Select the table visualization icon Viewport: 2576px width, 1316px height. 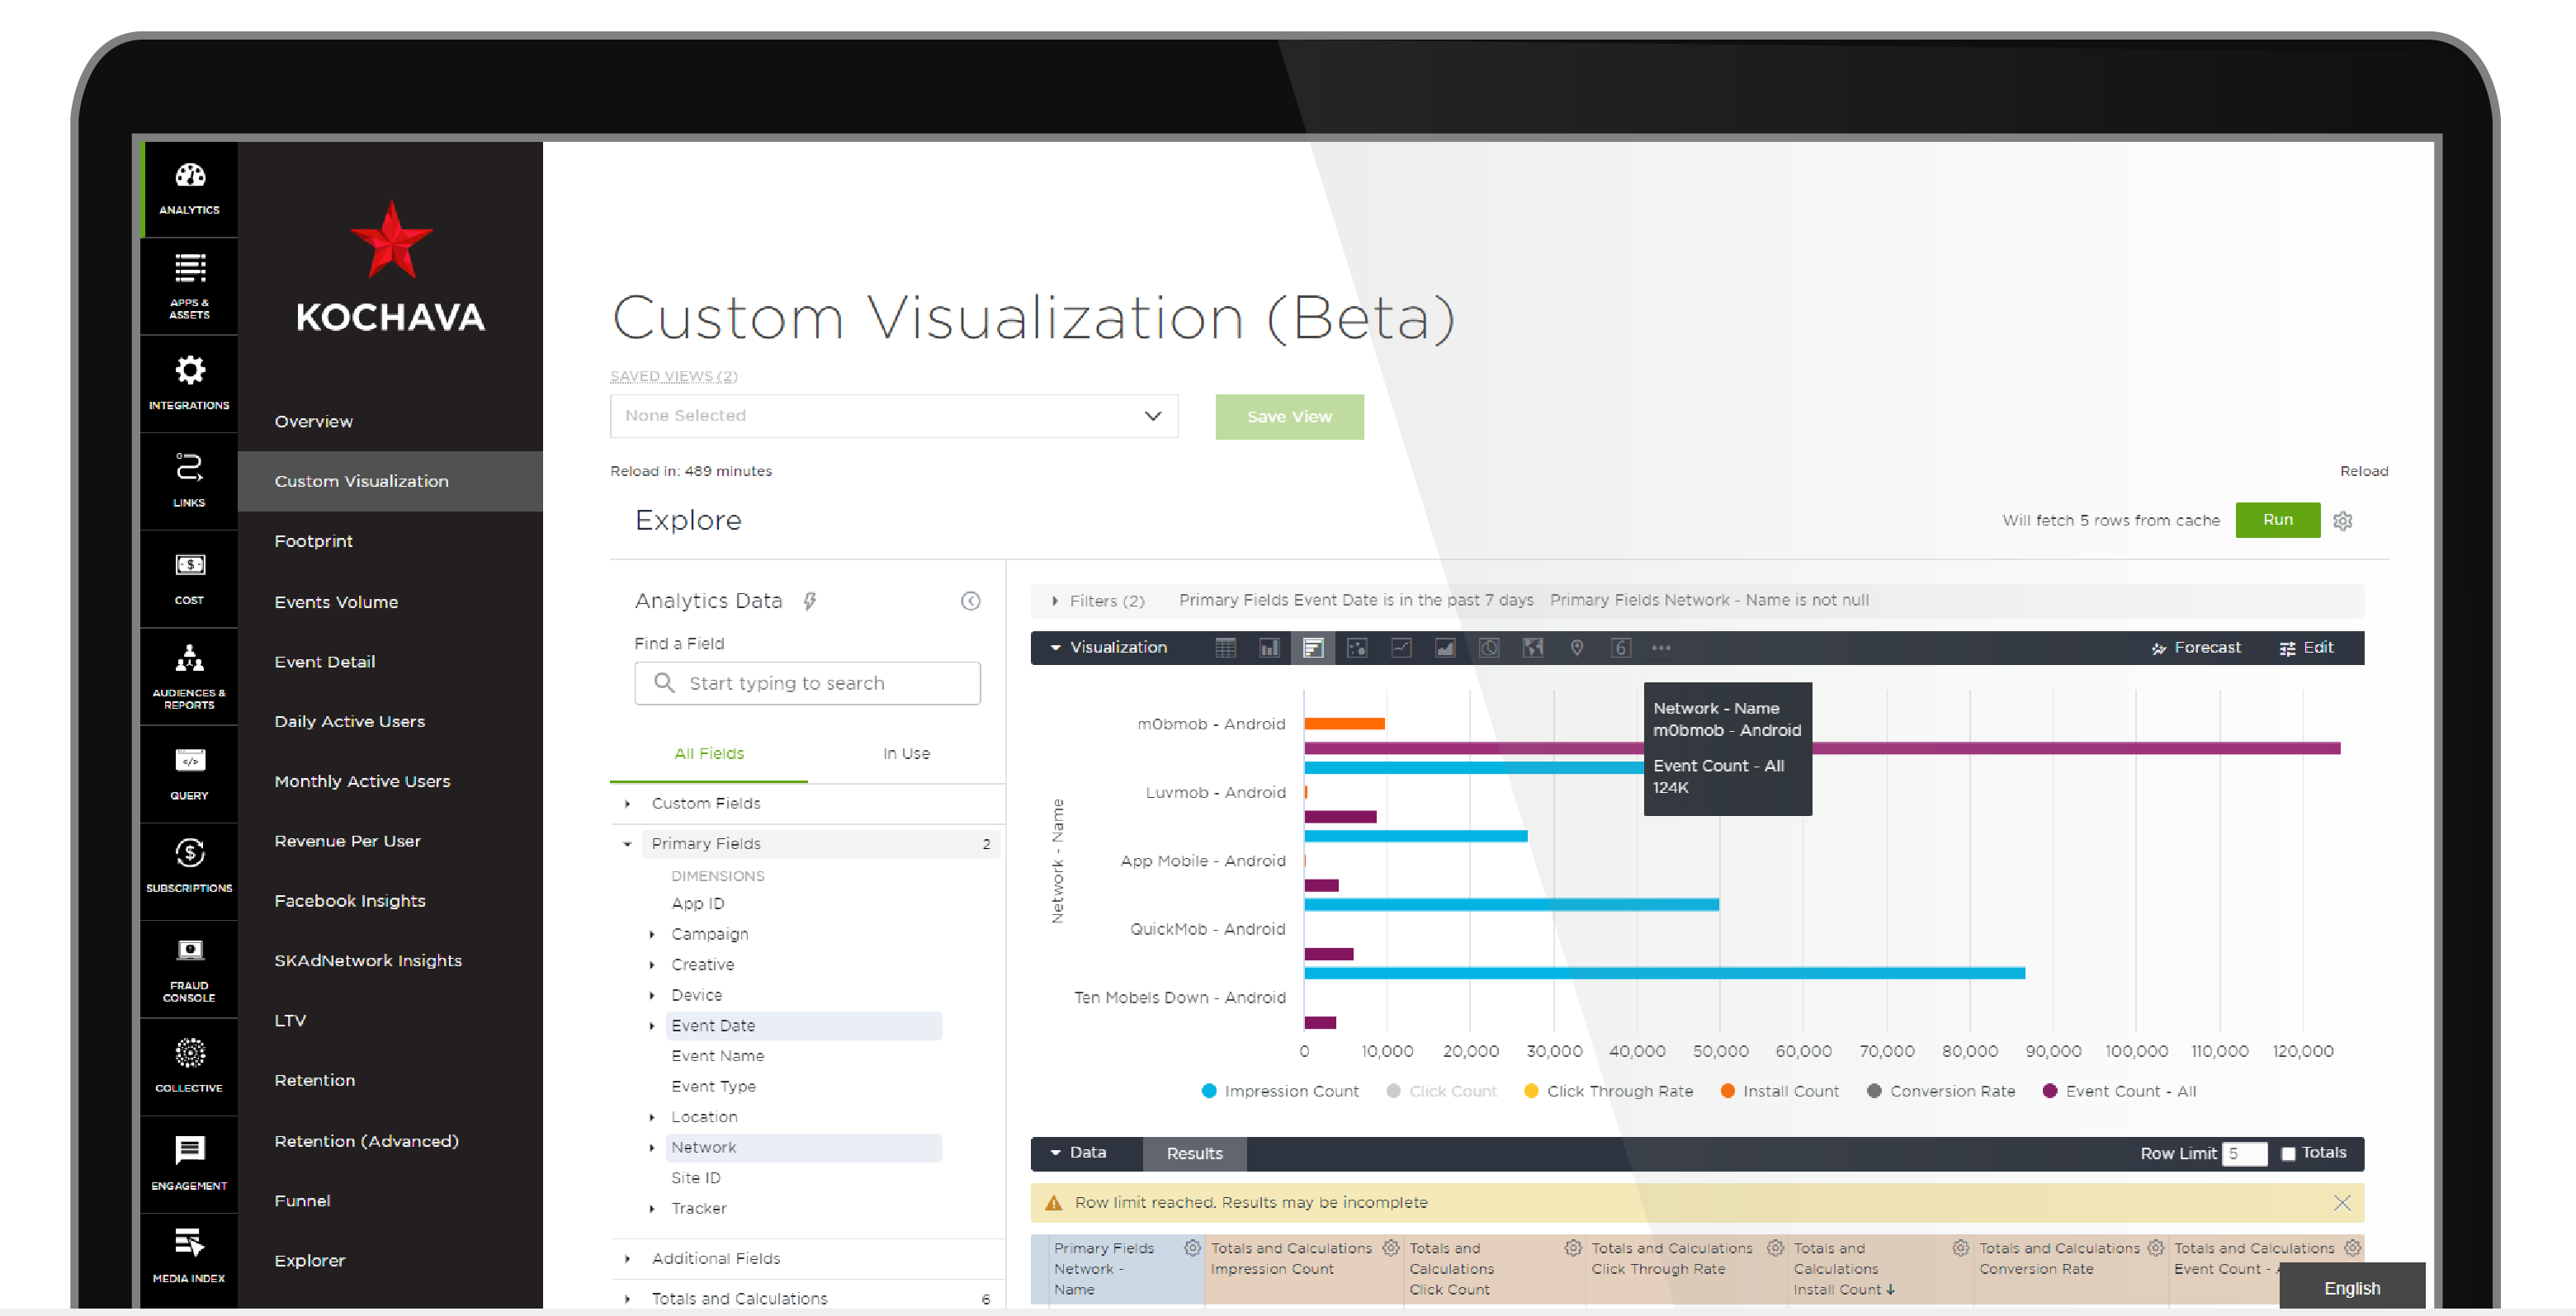click(x=1225, y=648)
